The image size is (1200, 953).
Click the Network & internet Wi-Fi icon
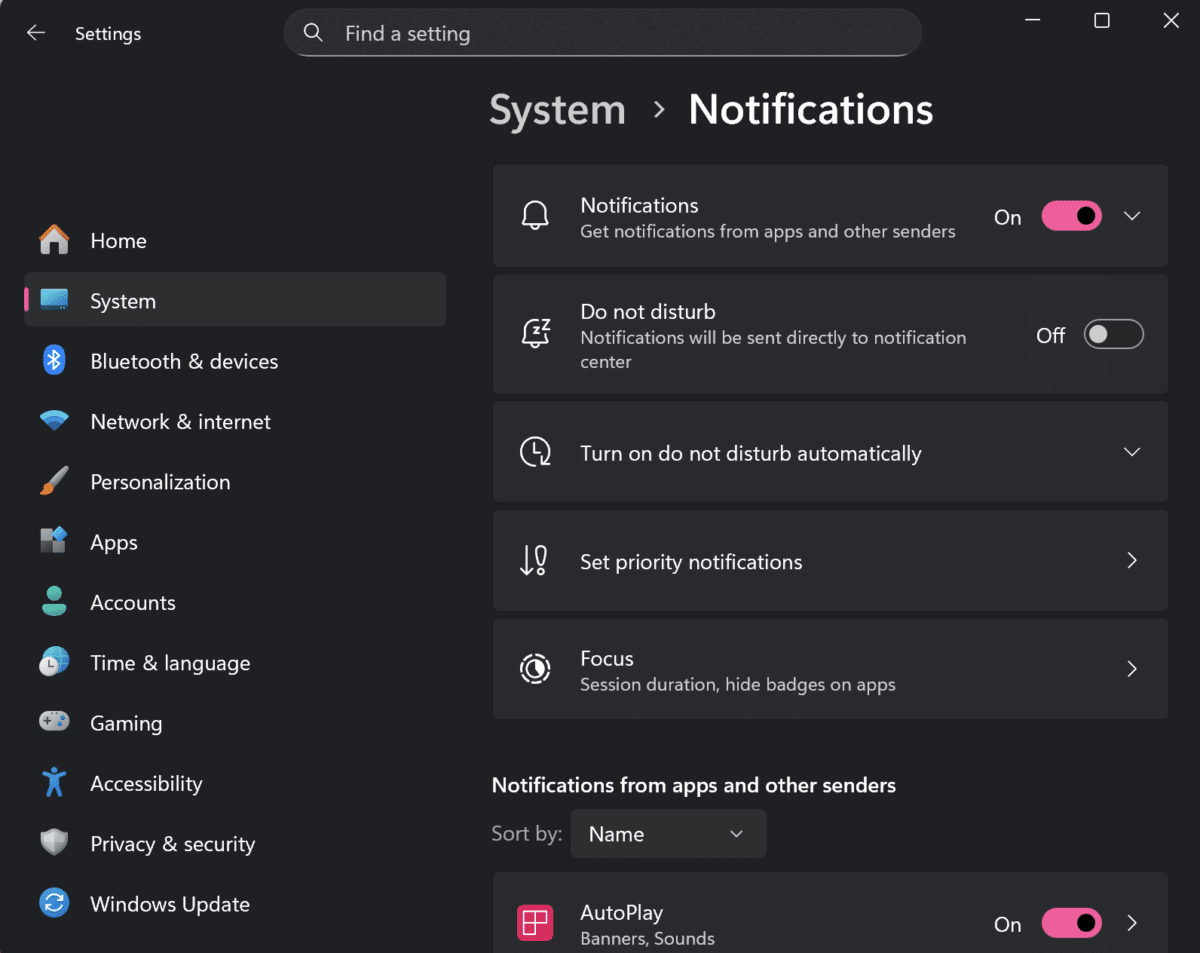click(x=54, y=421)
